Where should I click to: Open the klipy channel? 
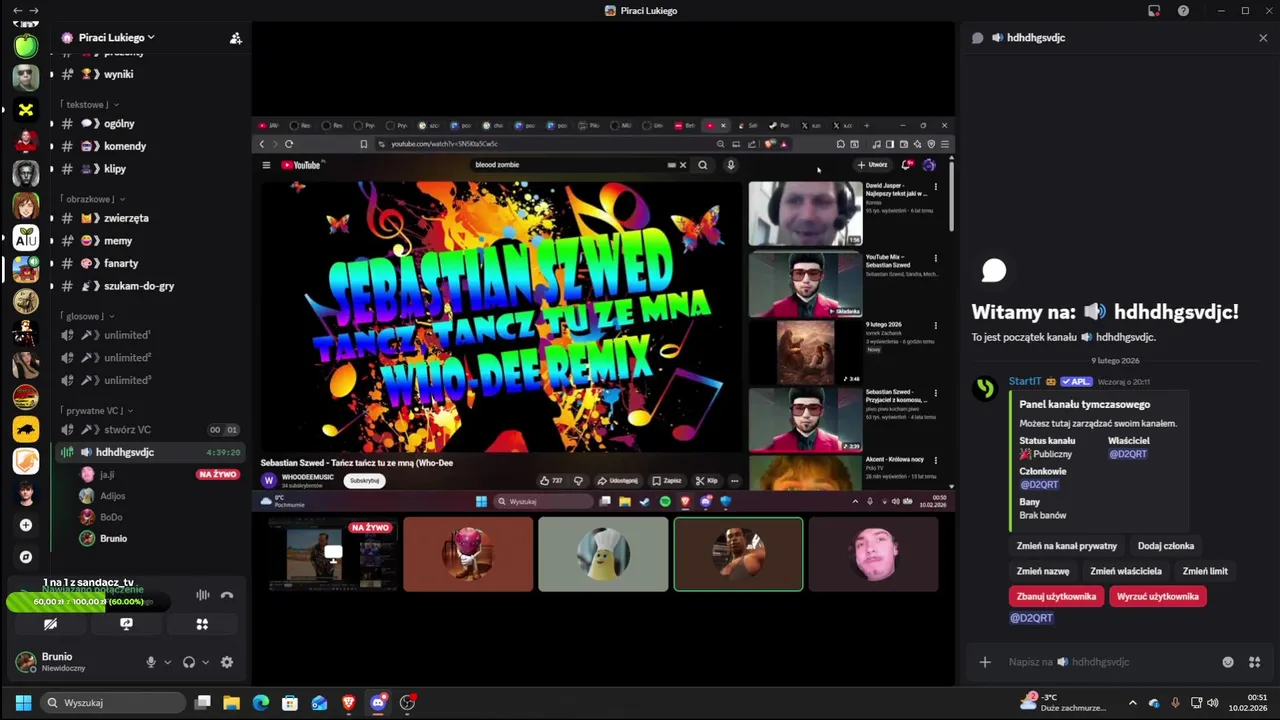click(x=148, y=169)
